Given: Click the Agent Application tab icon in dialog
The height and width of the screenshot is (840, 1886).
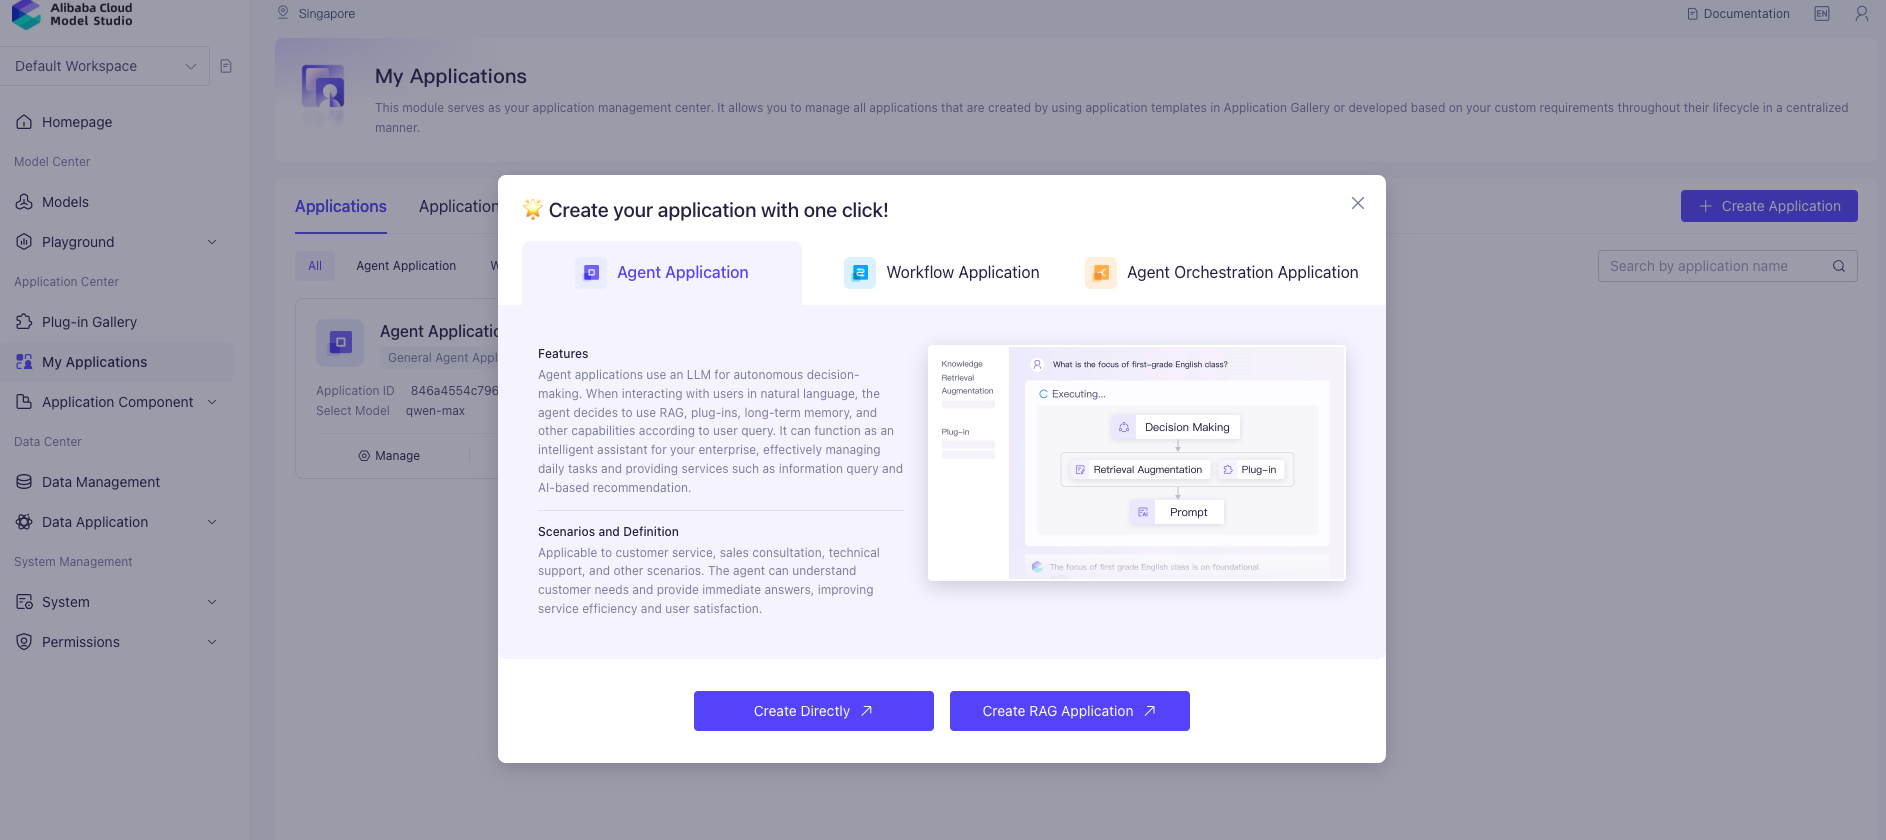Looking at the screenshot, I should 591,272.
